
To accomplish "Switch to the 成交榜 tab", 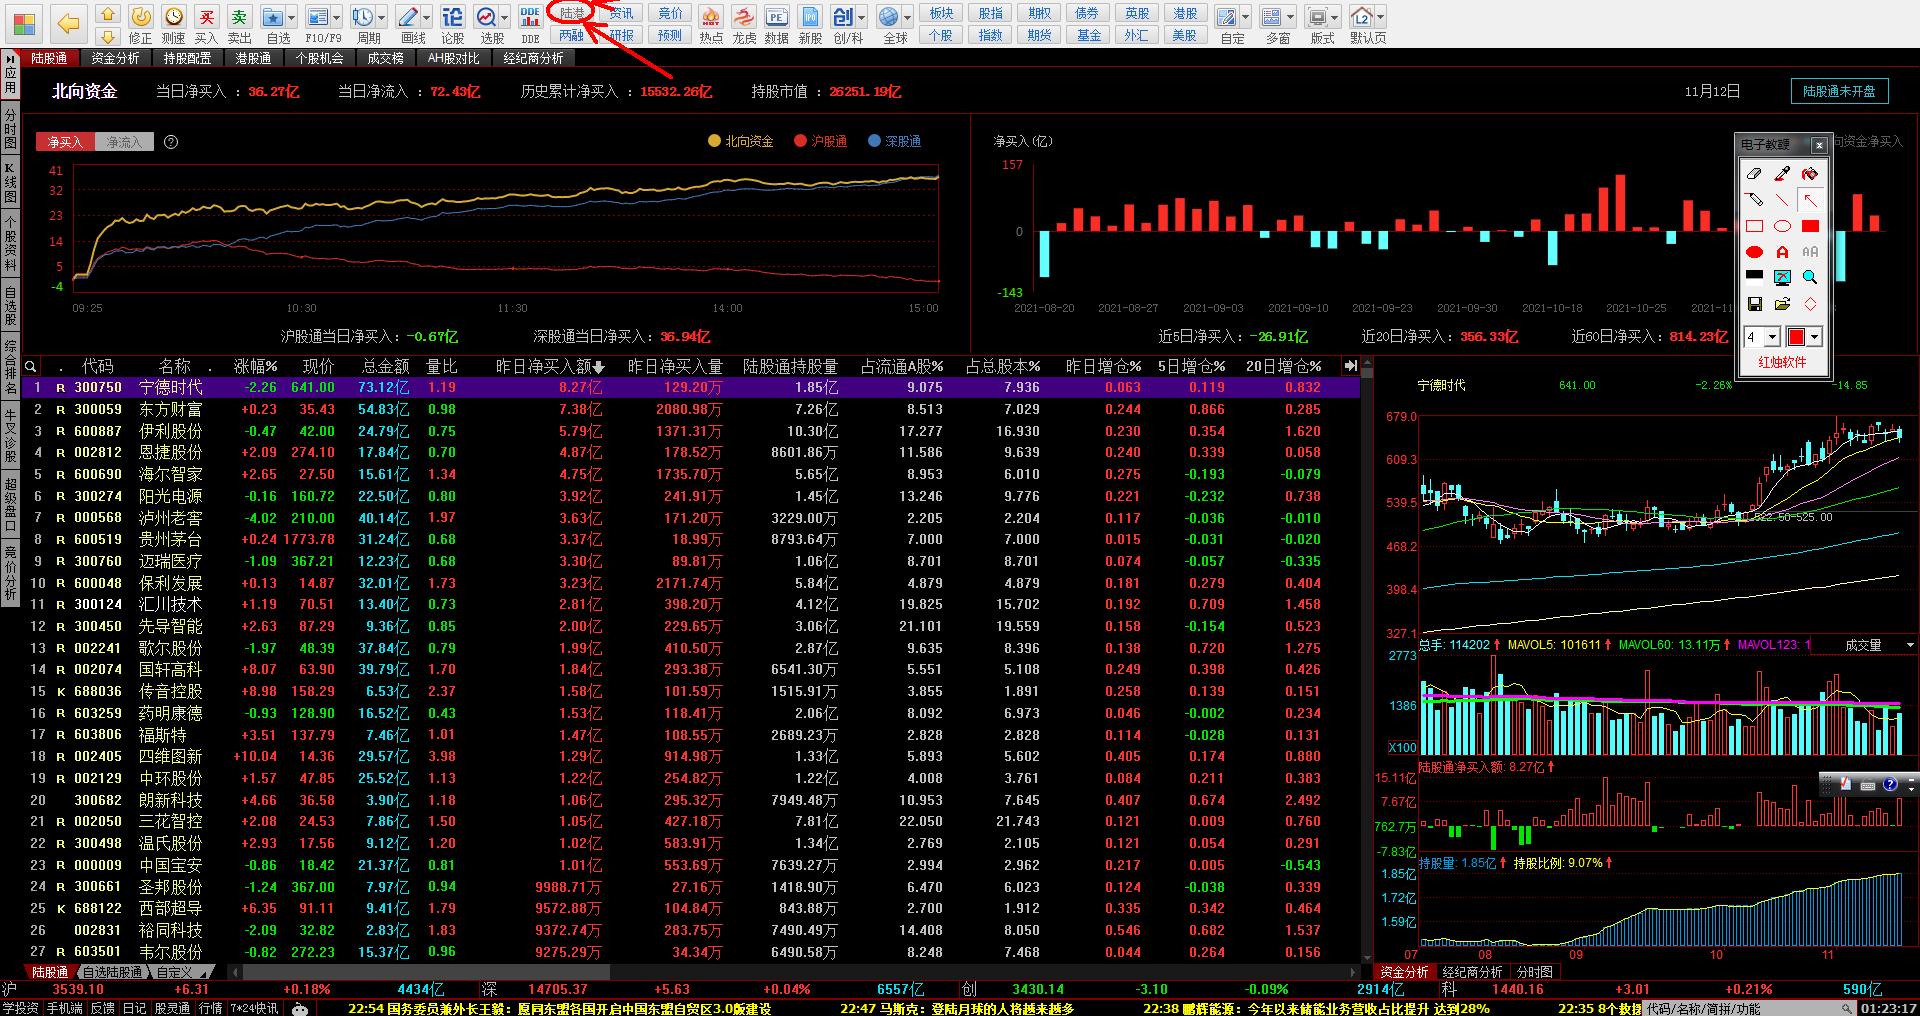I will [385, 59].
